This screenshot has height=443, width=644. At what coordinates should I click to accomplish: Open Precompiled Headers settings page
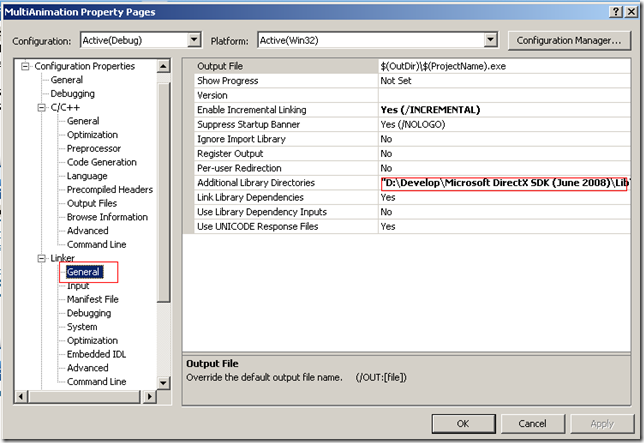[109, 189]
